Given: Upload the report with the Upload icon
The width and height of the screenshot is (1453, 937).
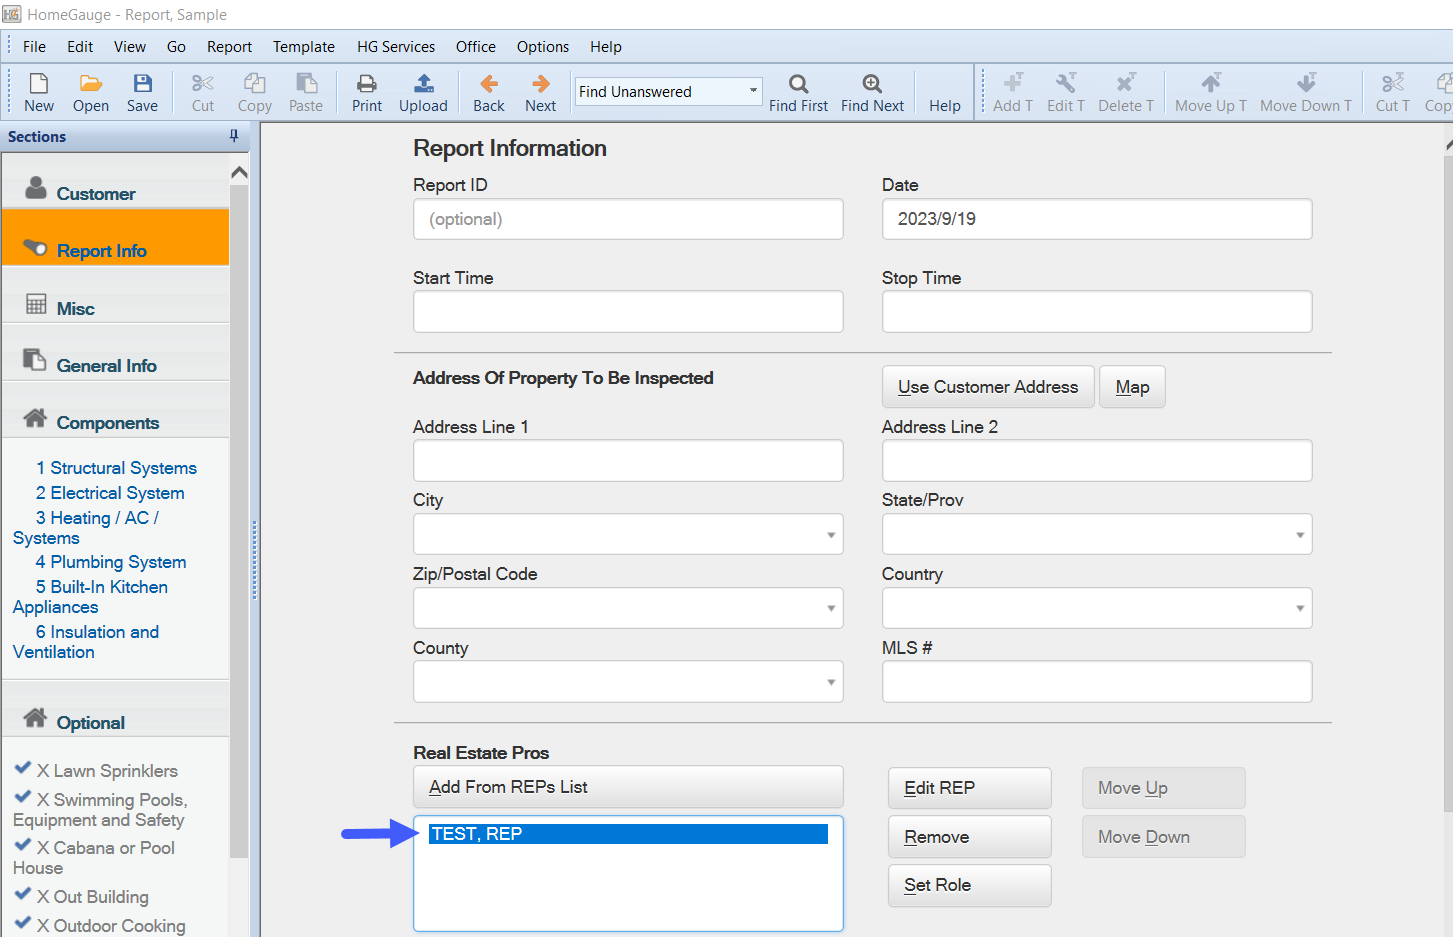Looking at the screenshot, I should click(423, 84).
